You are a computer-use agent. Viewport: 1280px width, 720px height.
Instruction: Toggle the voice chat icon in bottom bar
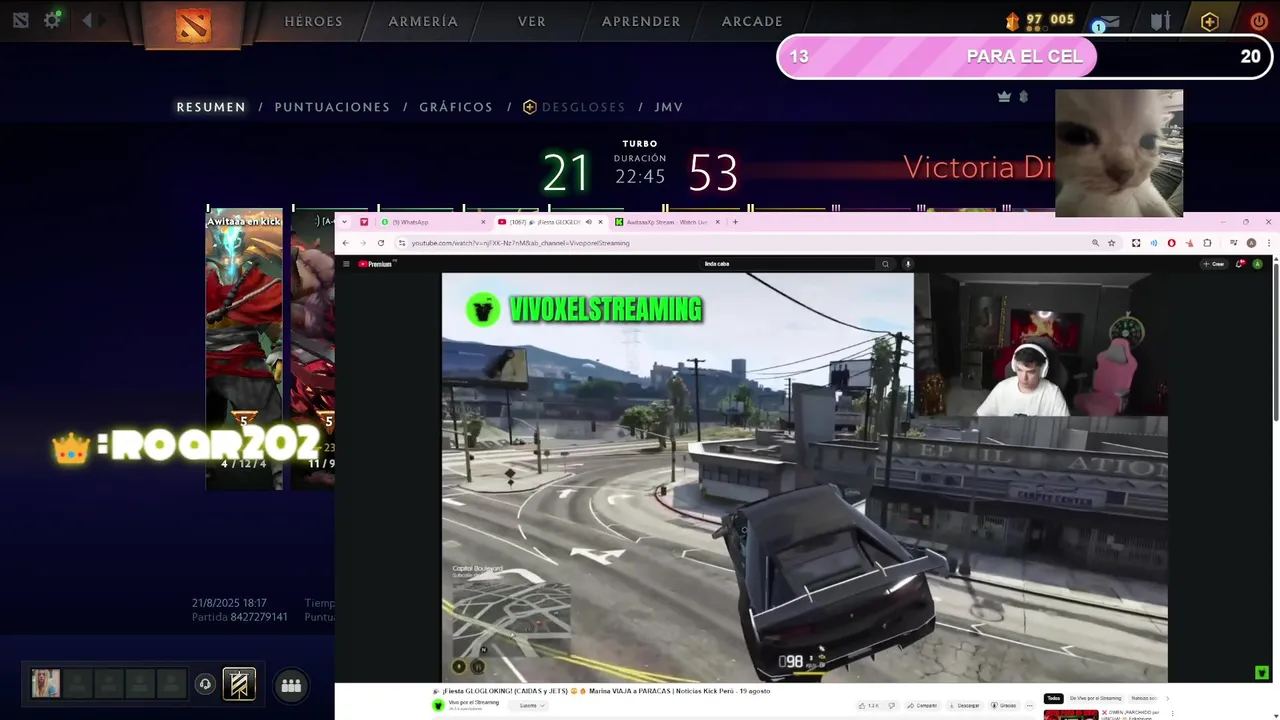coord(205,684)
